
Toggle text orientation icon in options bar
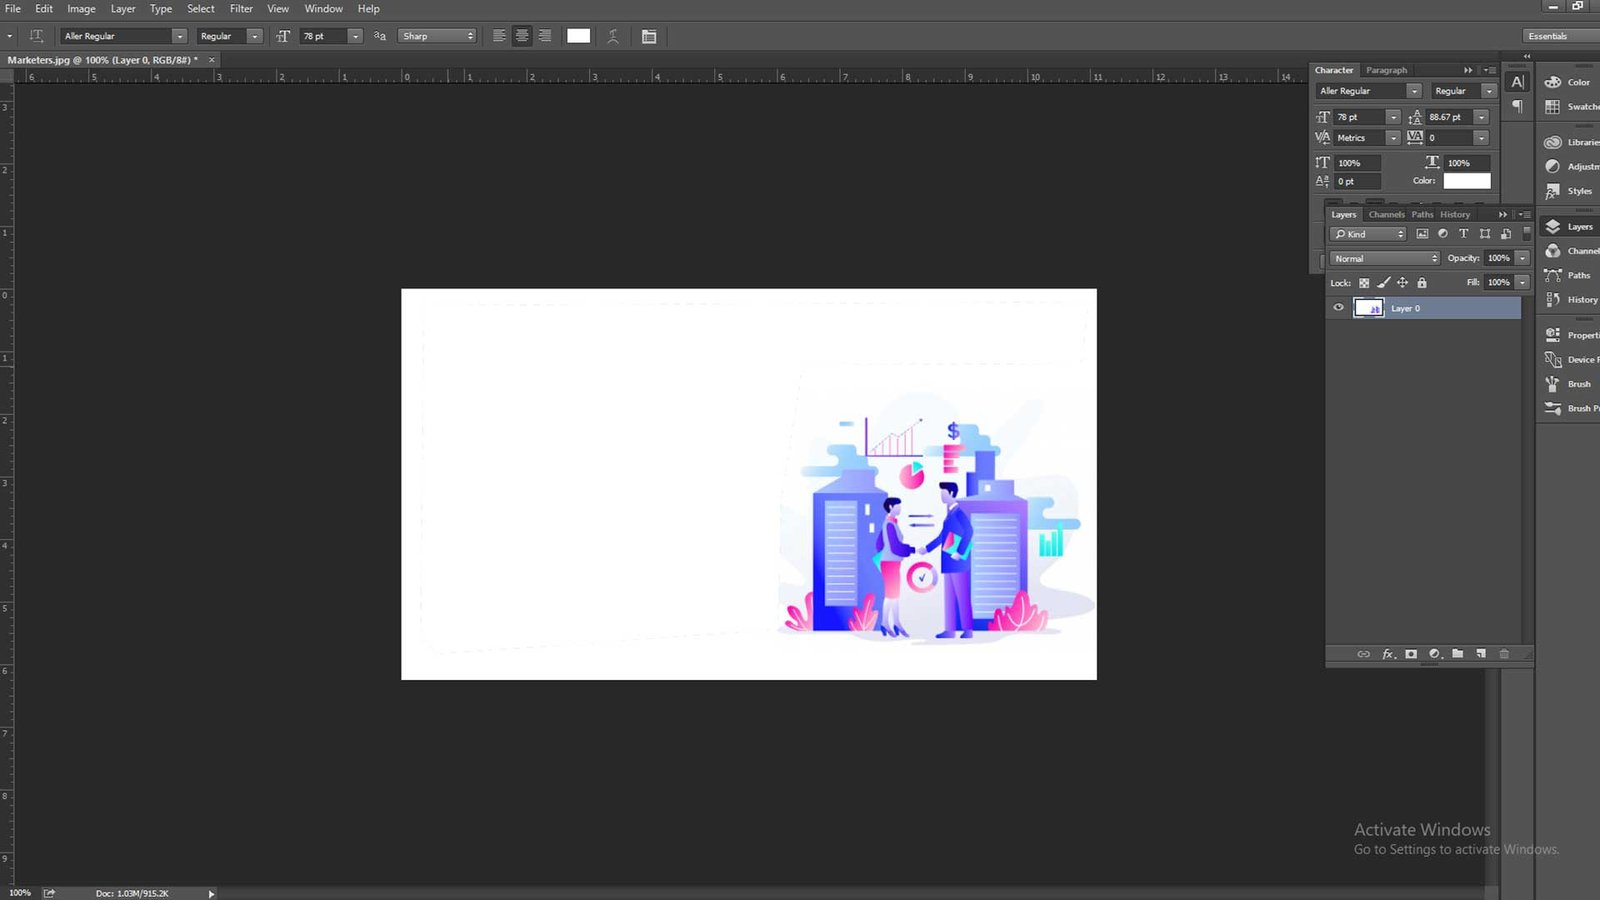(x=37, y=36)
